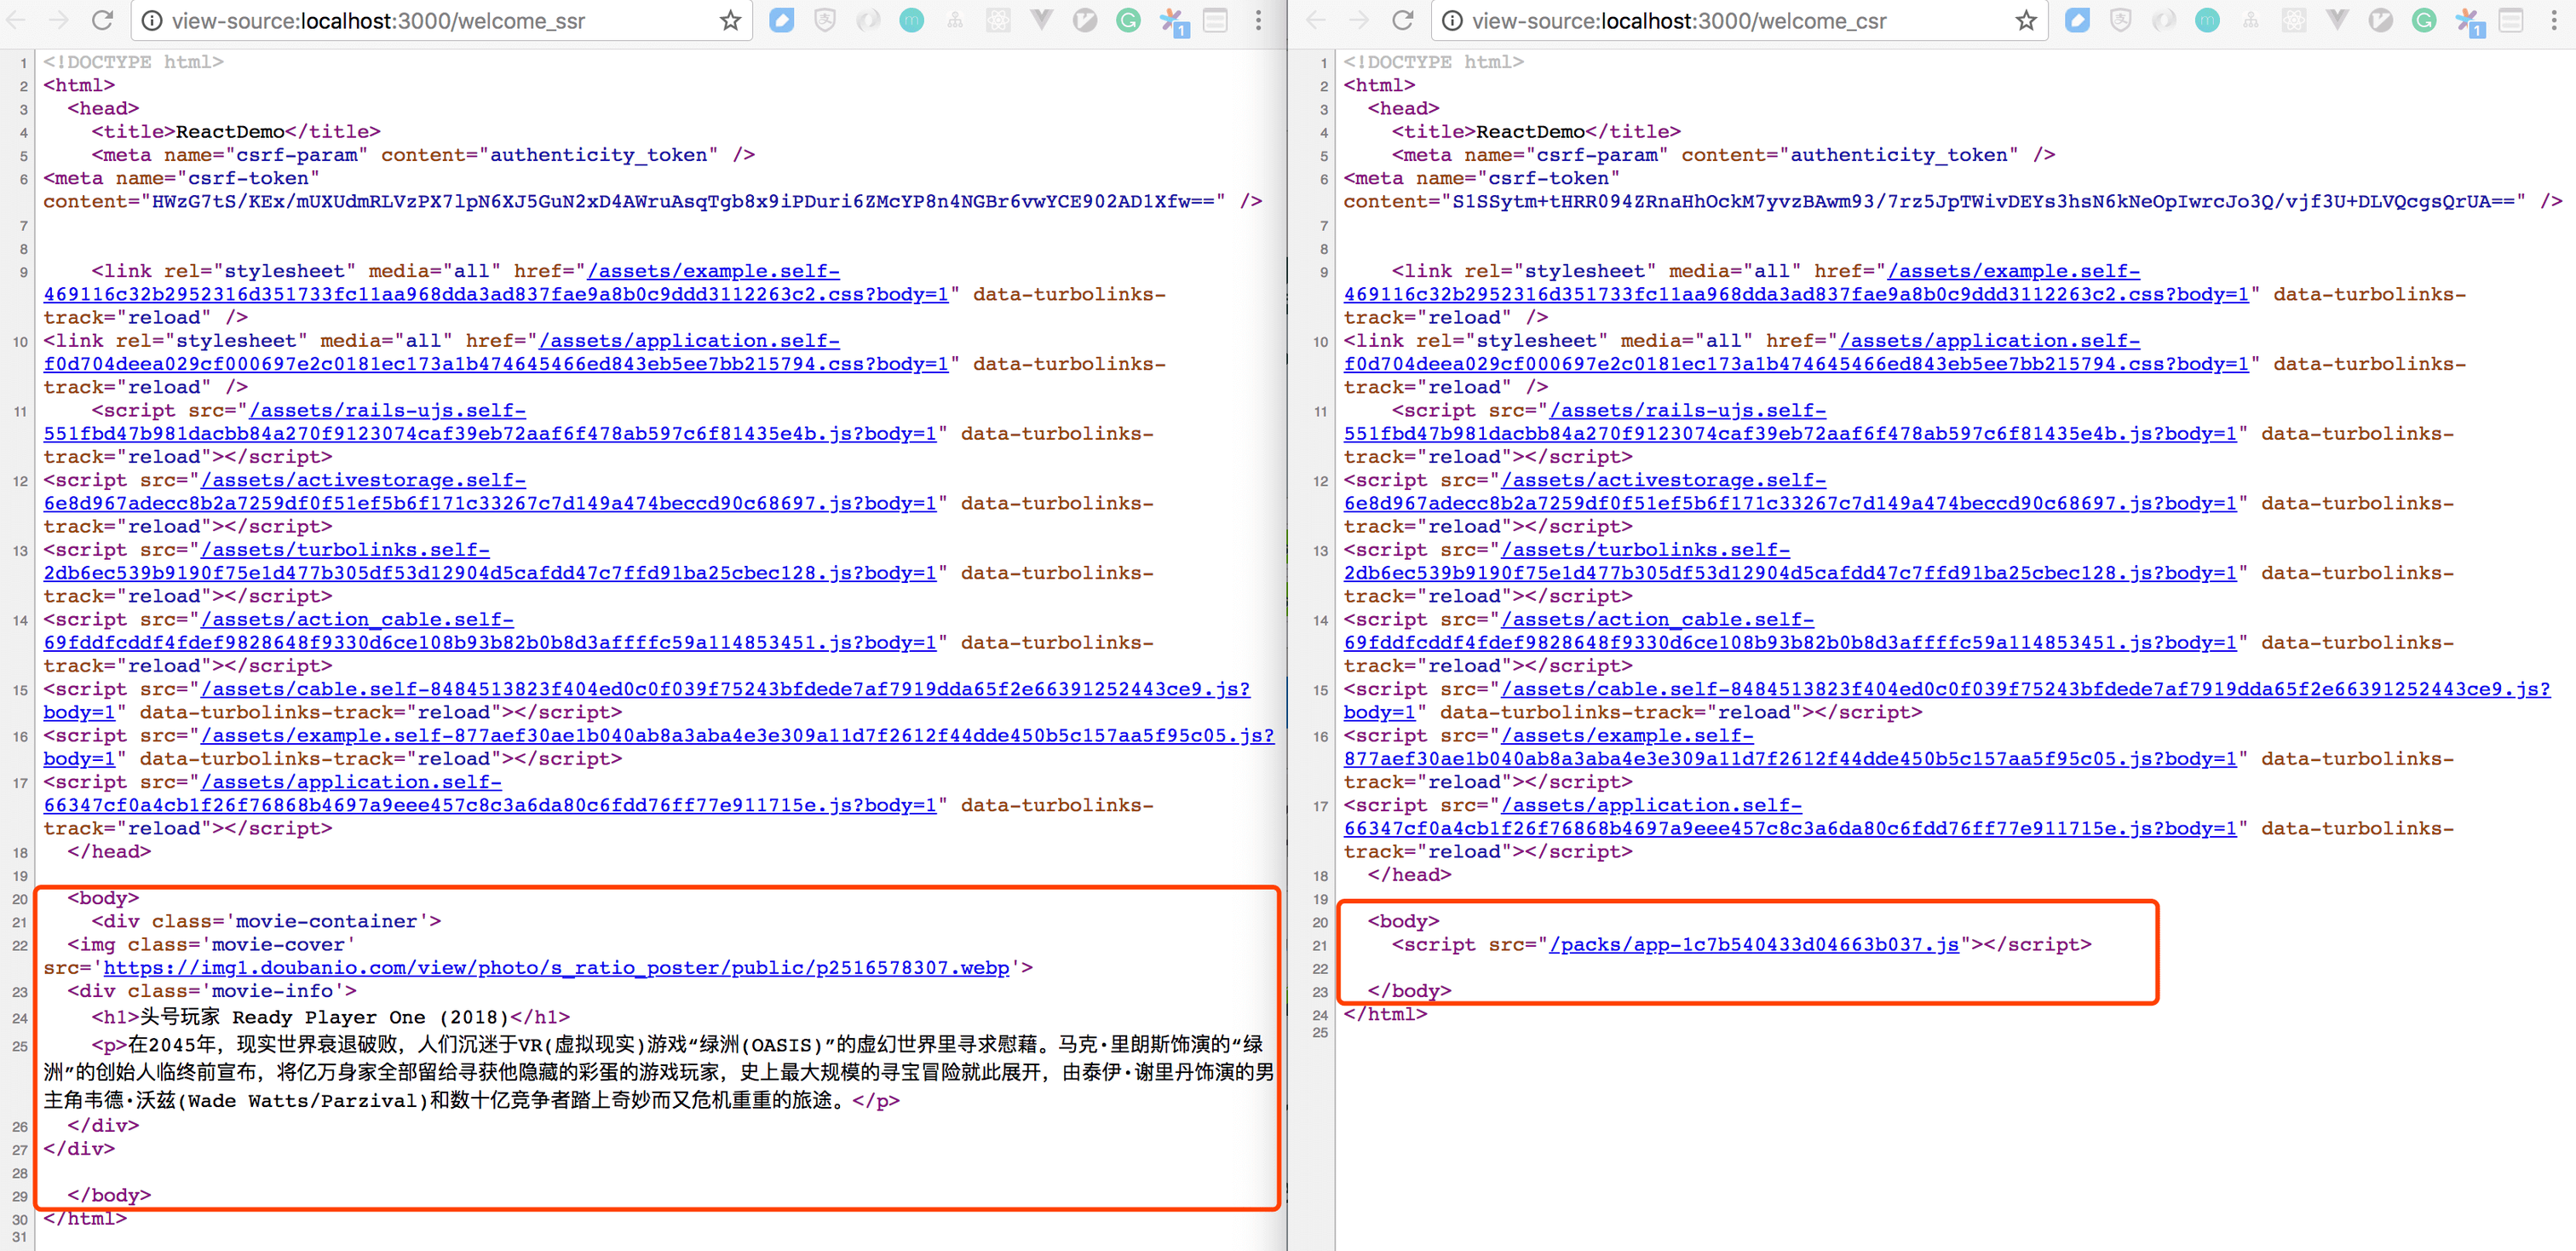Click site info icon in welcome_csr address bar
Viewport: 2576px width, 1251px height.
(1452, 20)
